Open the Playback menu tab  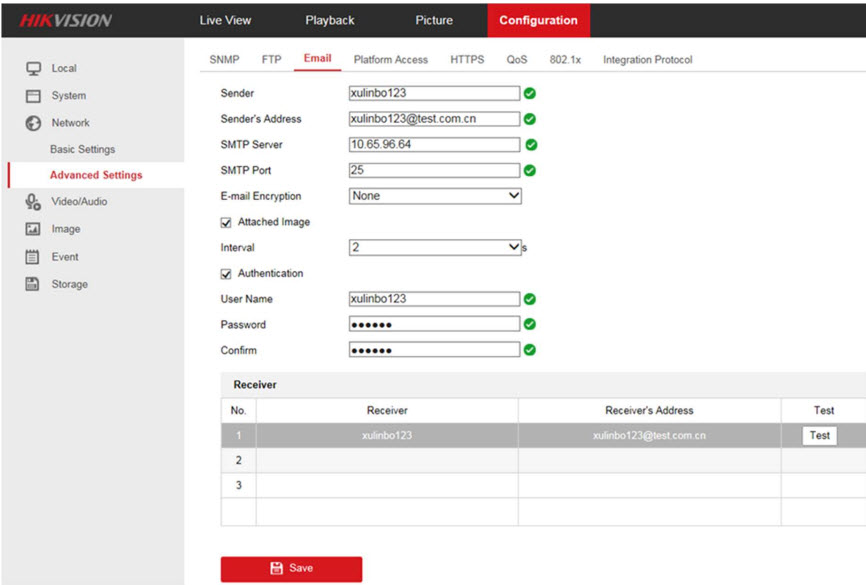[x=329, y=20]
